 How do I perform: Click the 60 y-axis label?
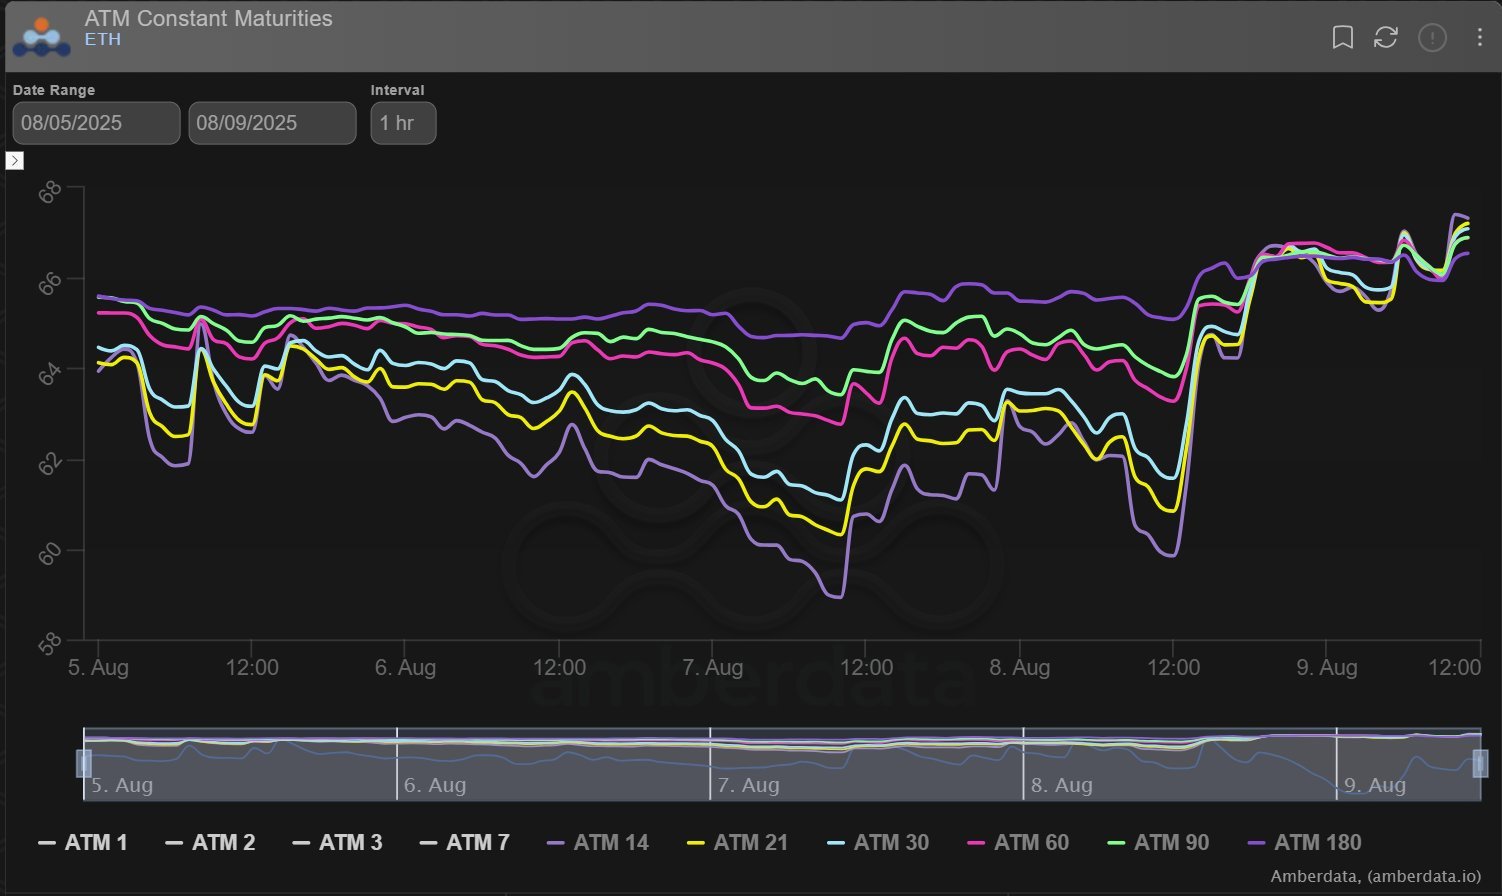50,553
